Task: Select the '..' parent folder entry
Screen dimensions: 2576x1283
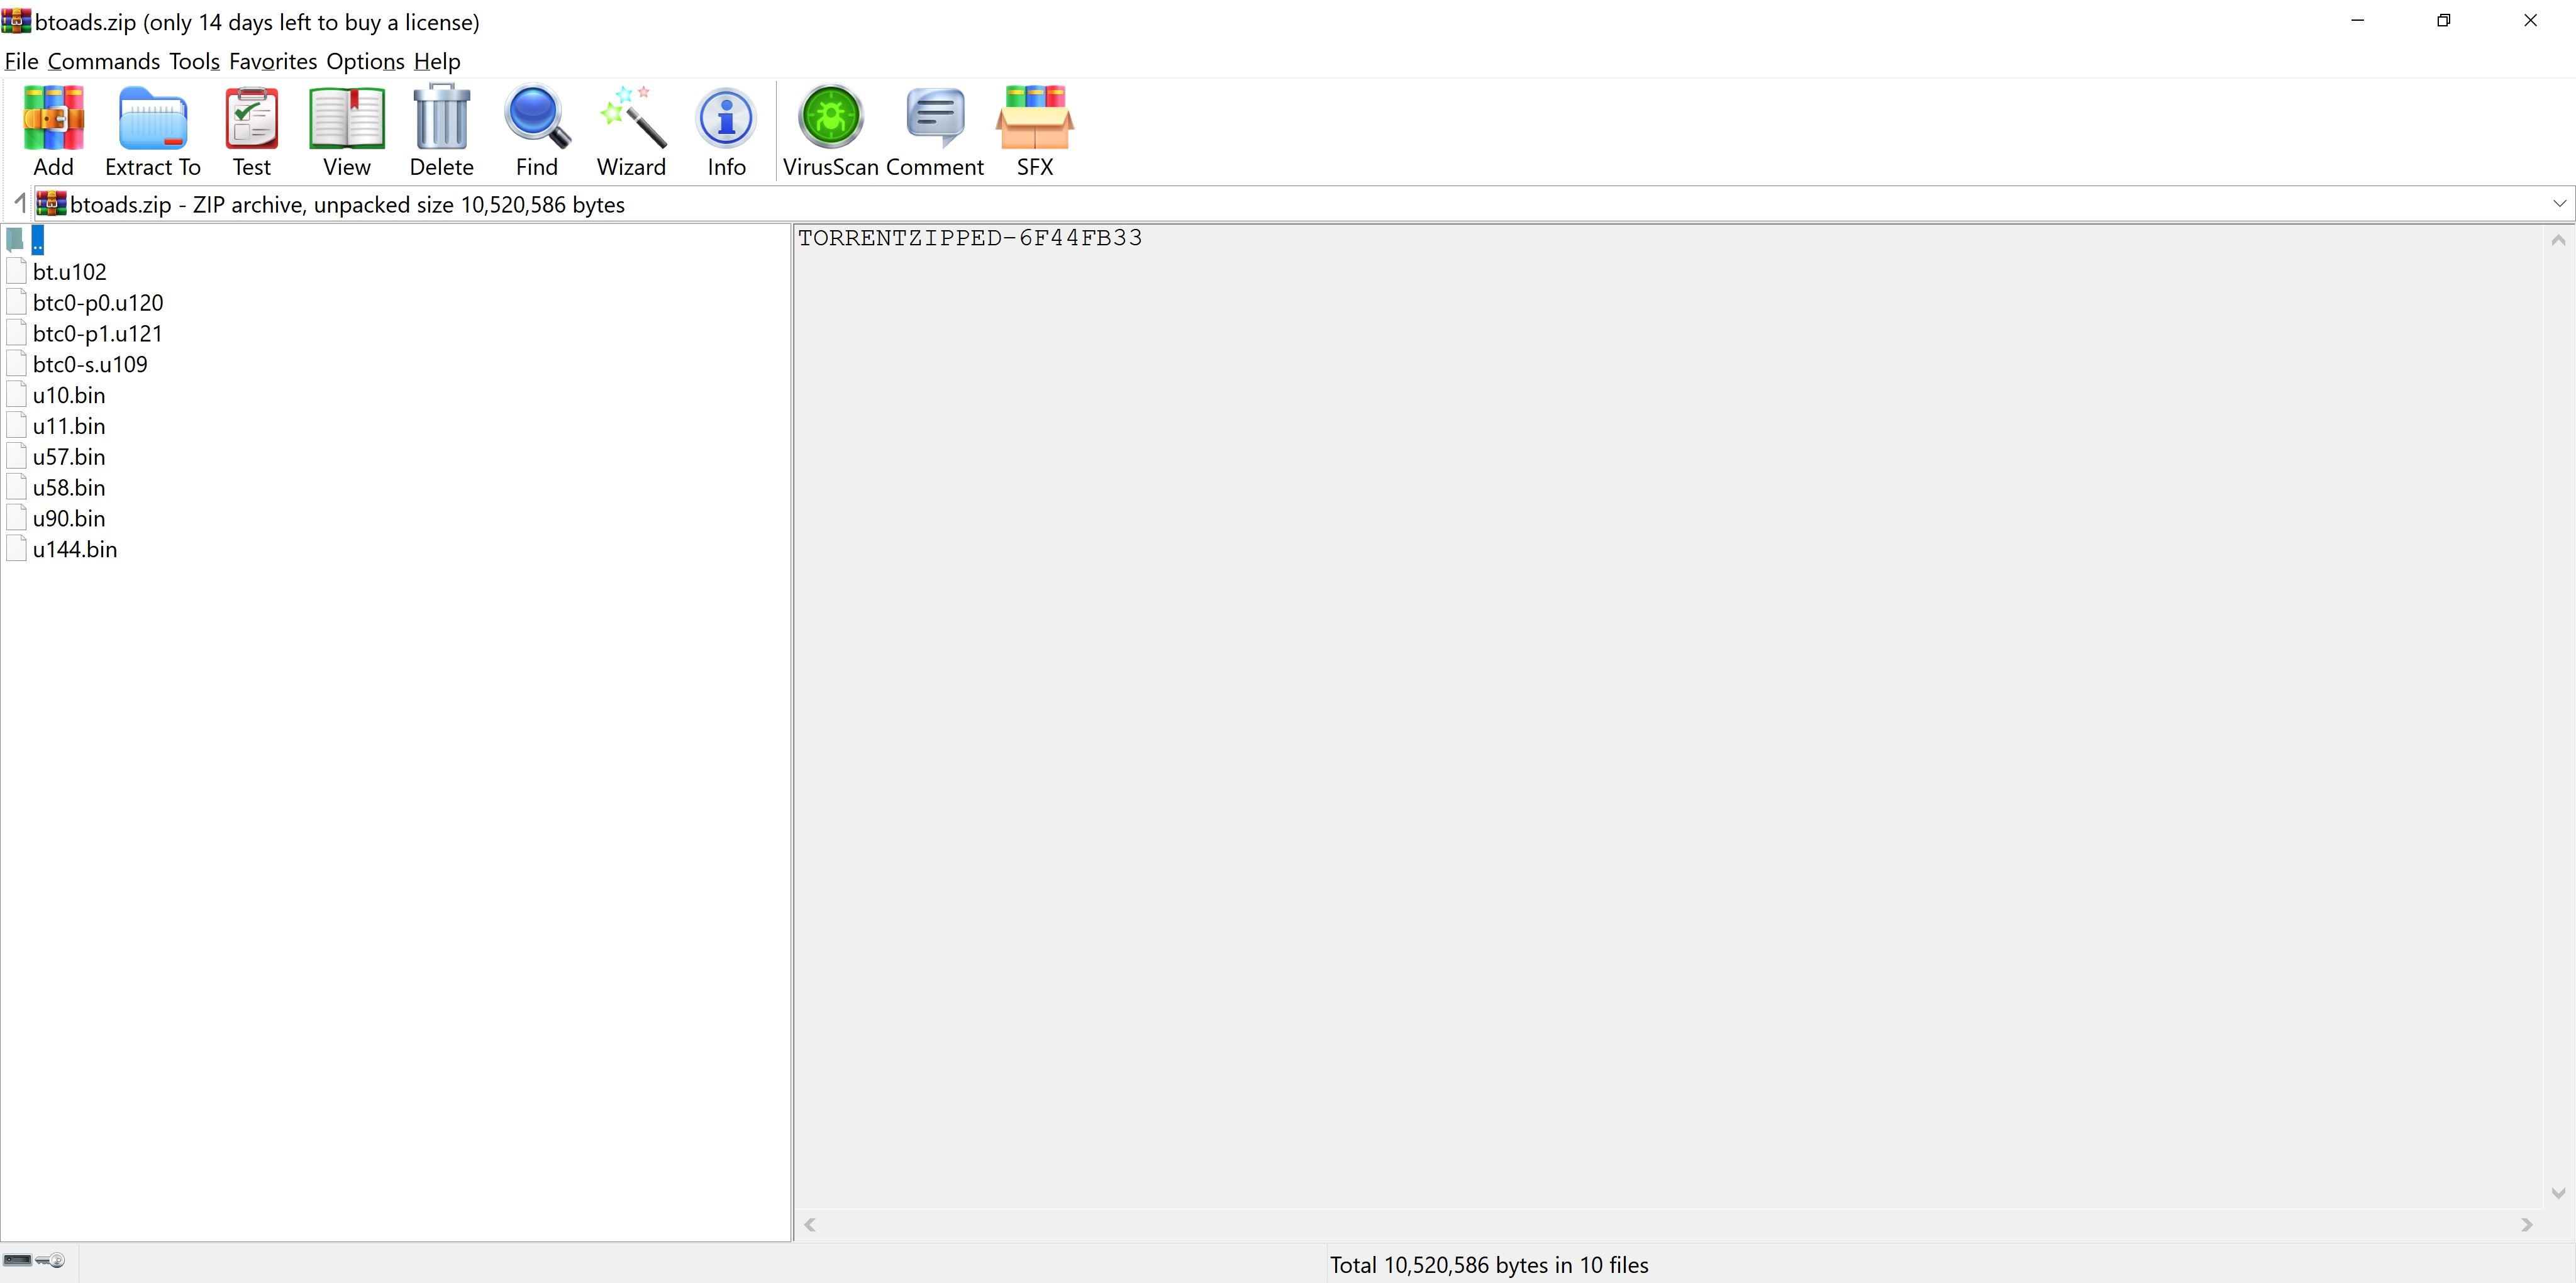Action: (x=38, y=240)
